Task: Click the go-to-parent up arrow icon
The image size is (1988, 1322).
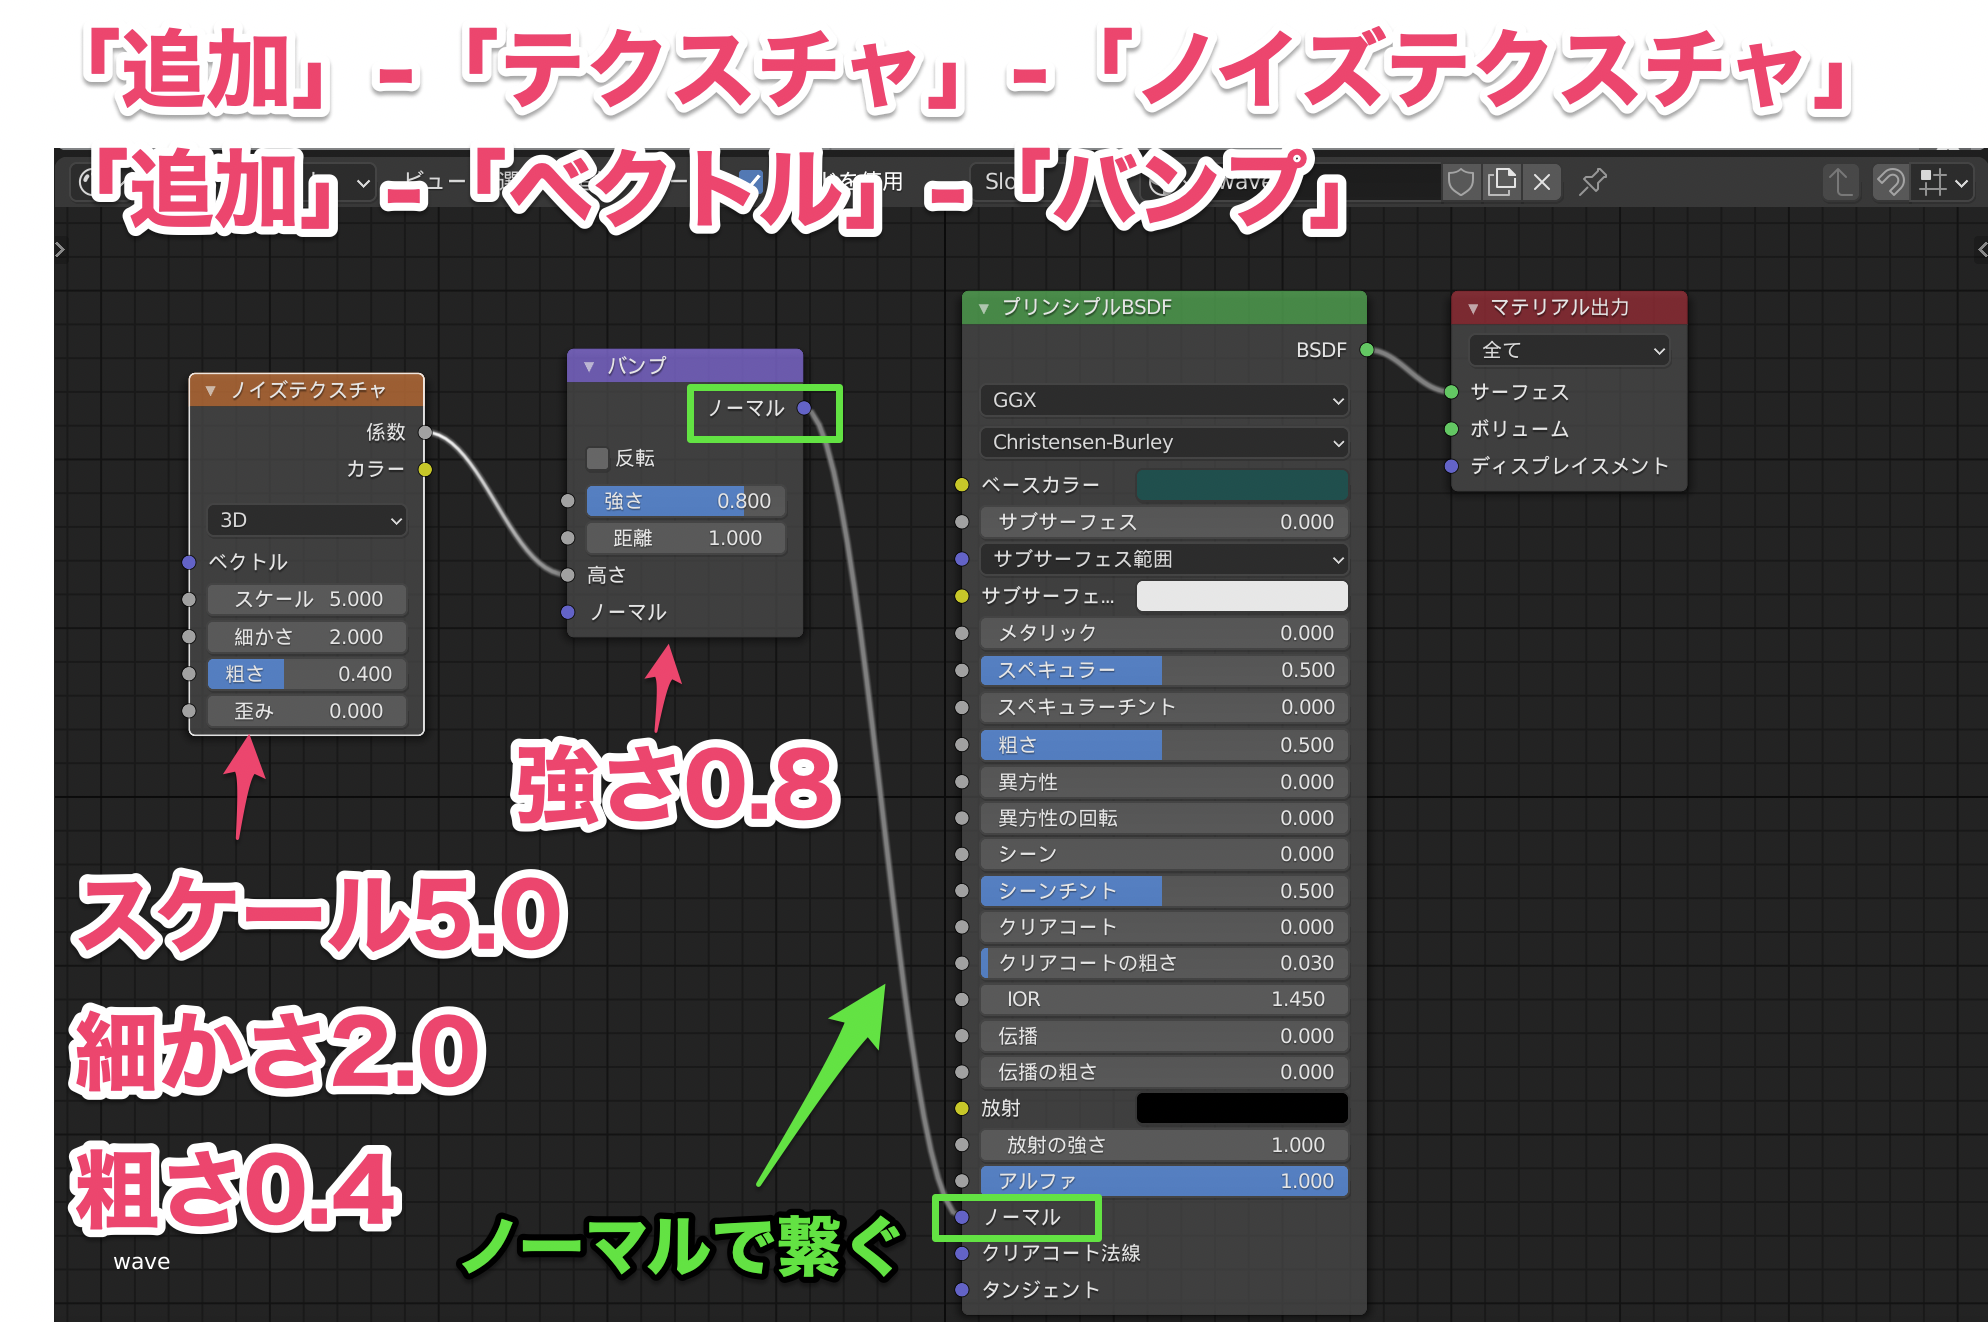Action: [1840, 182]
